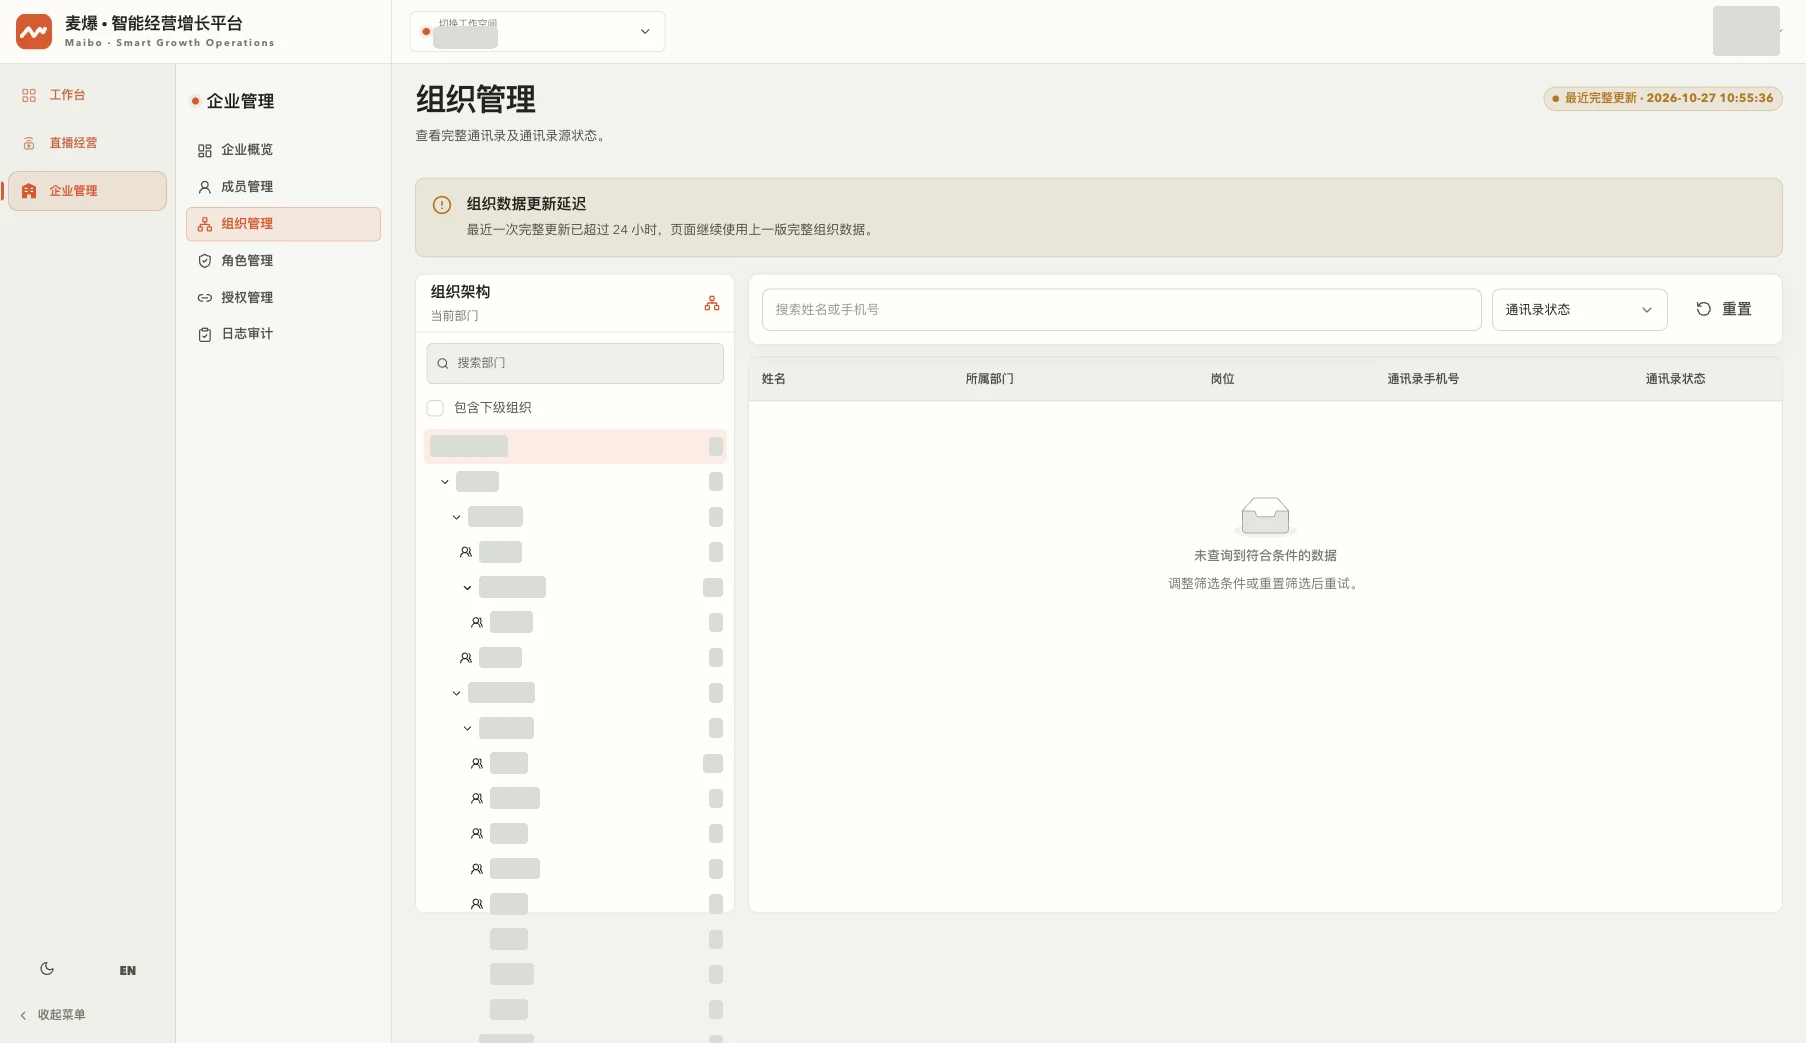Image resolution: width=1806 pixels, height=1043 pixels.
Task: Open the 通讯录状态 filter dropdown
Action: pyautogui.click(x=1579, y=310)
